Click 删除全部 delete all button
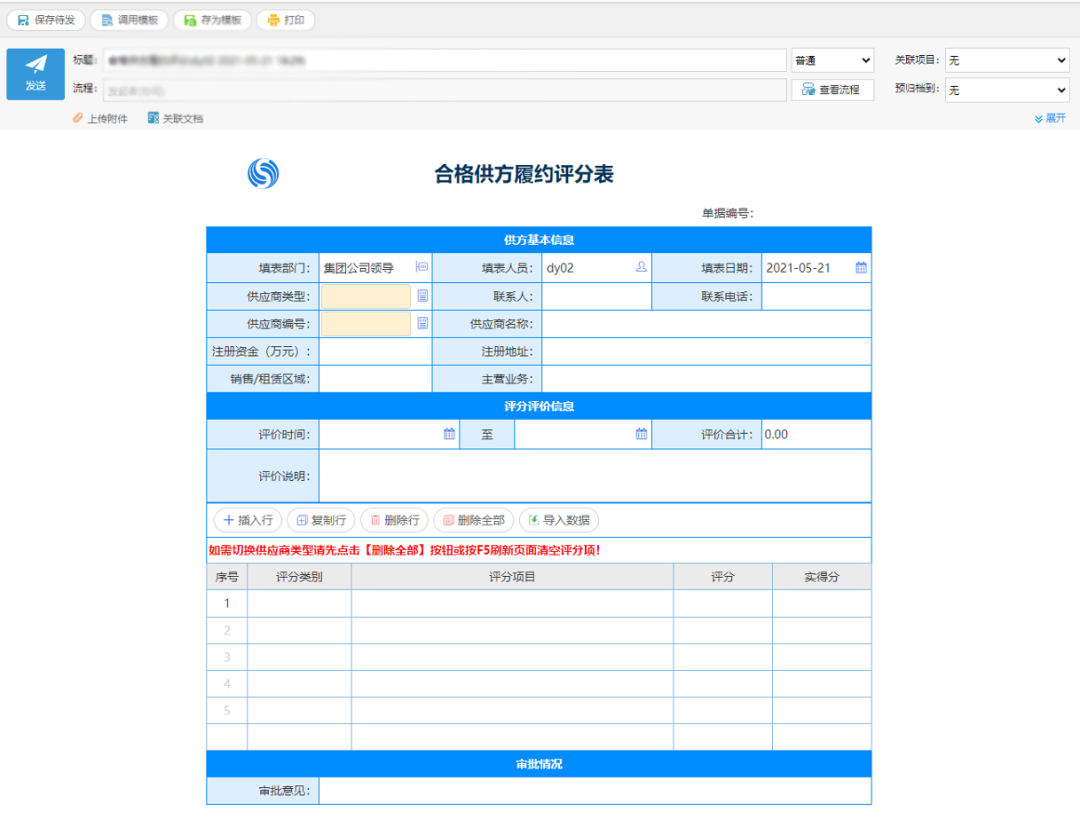The width and height of the screenshot is (1080, 820). 474,520
